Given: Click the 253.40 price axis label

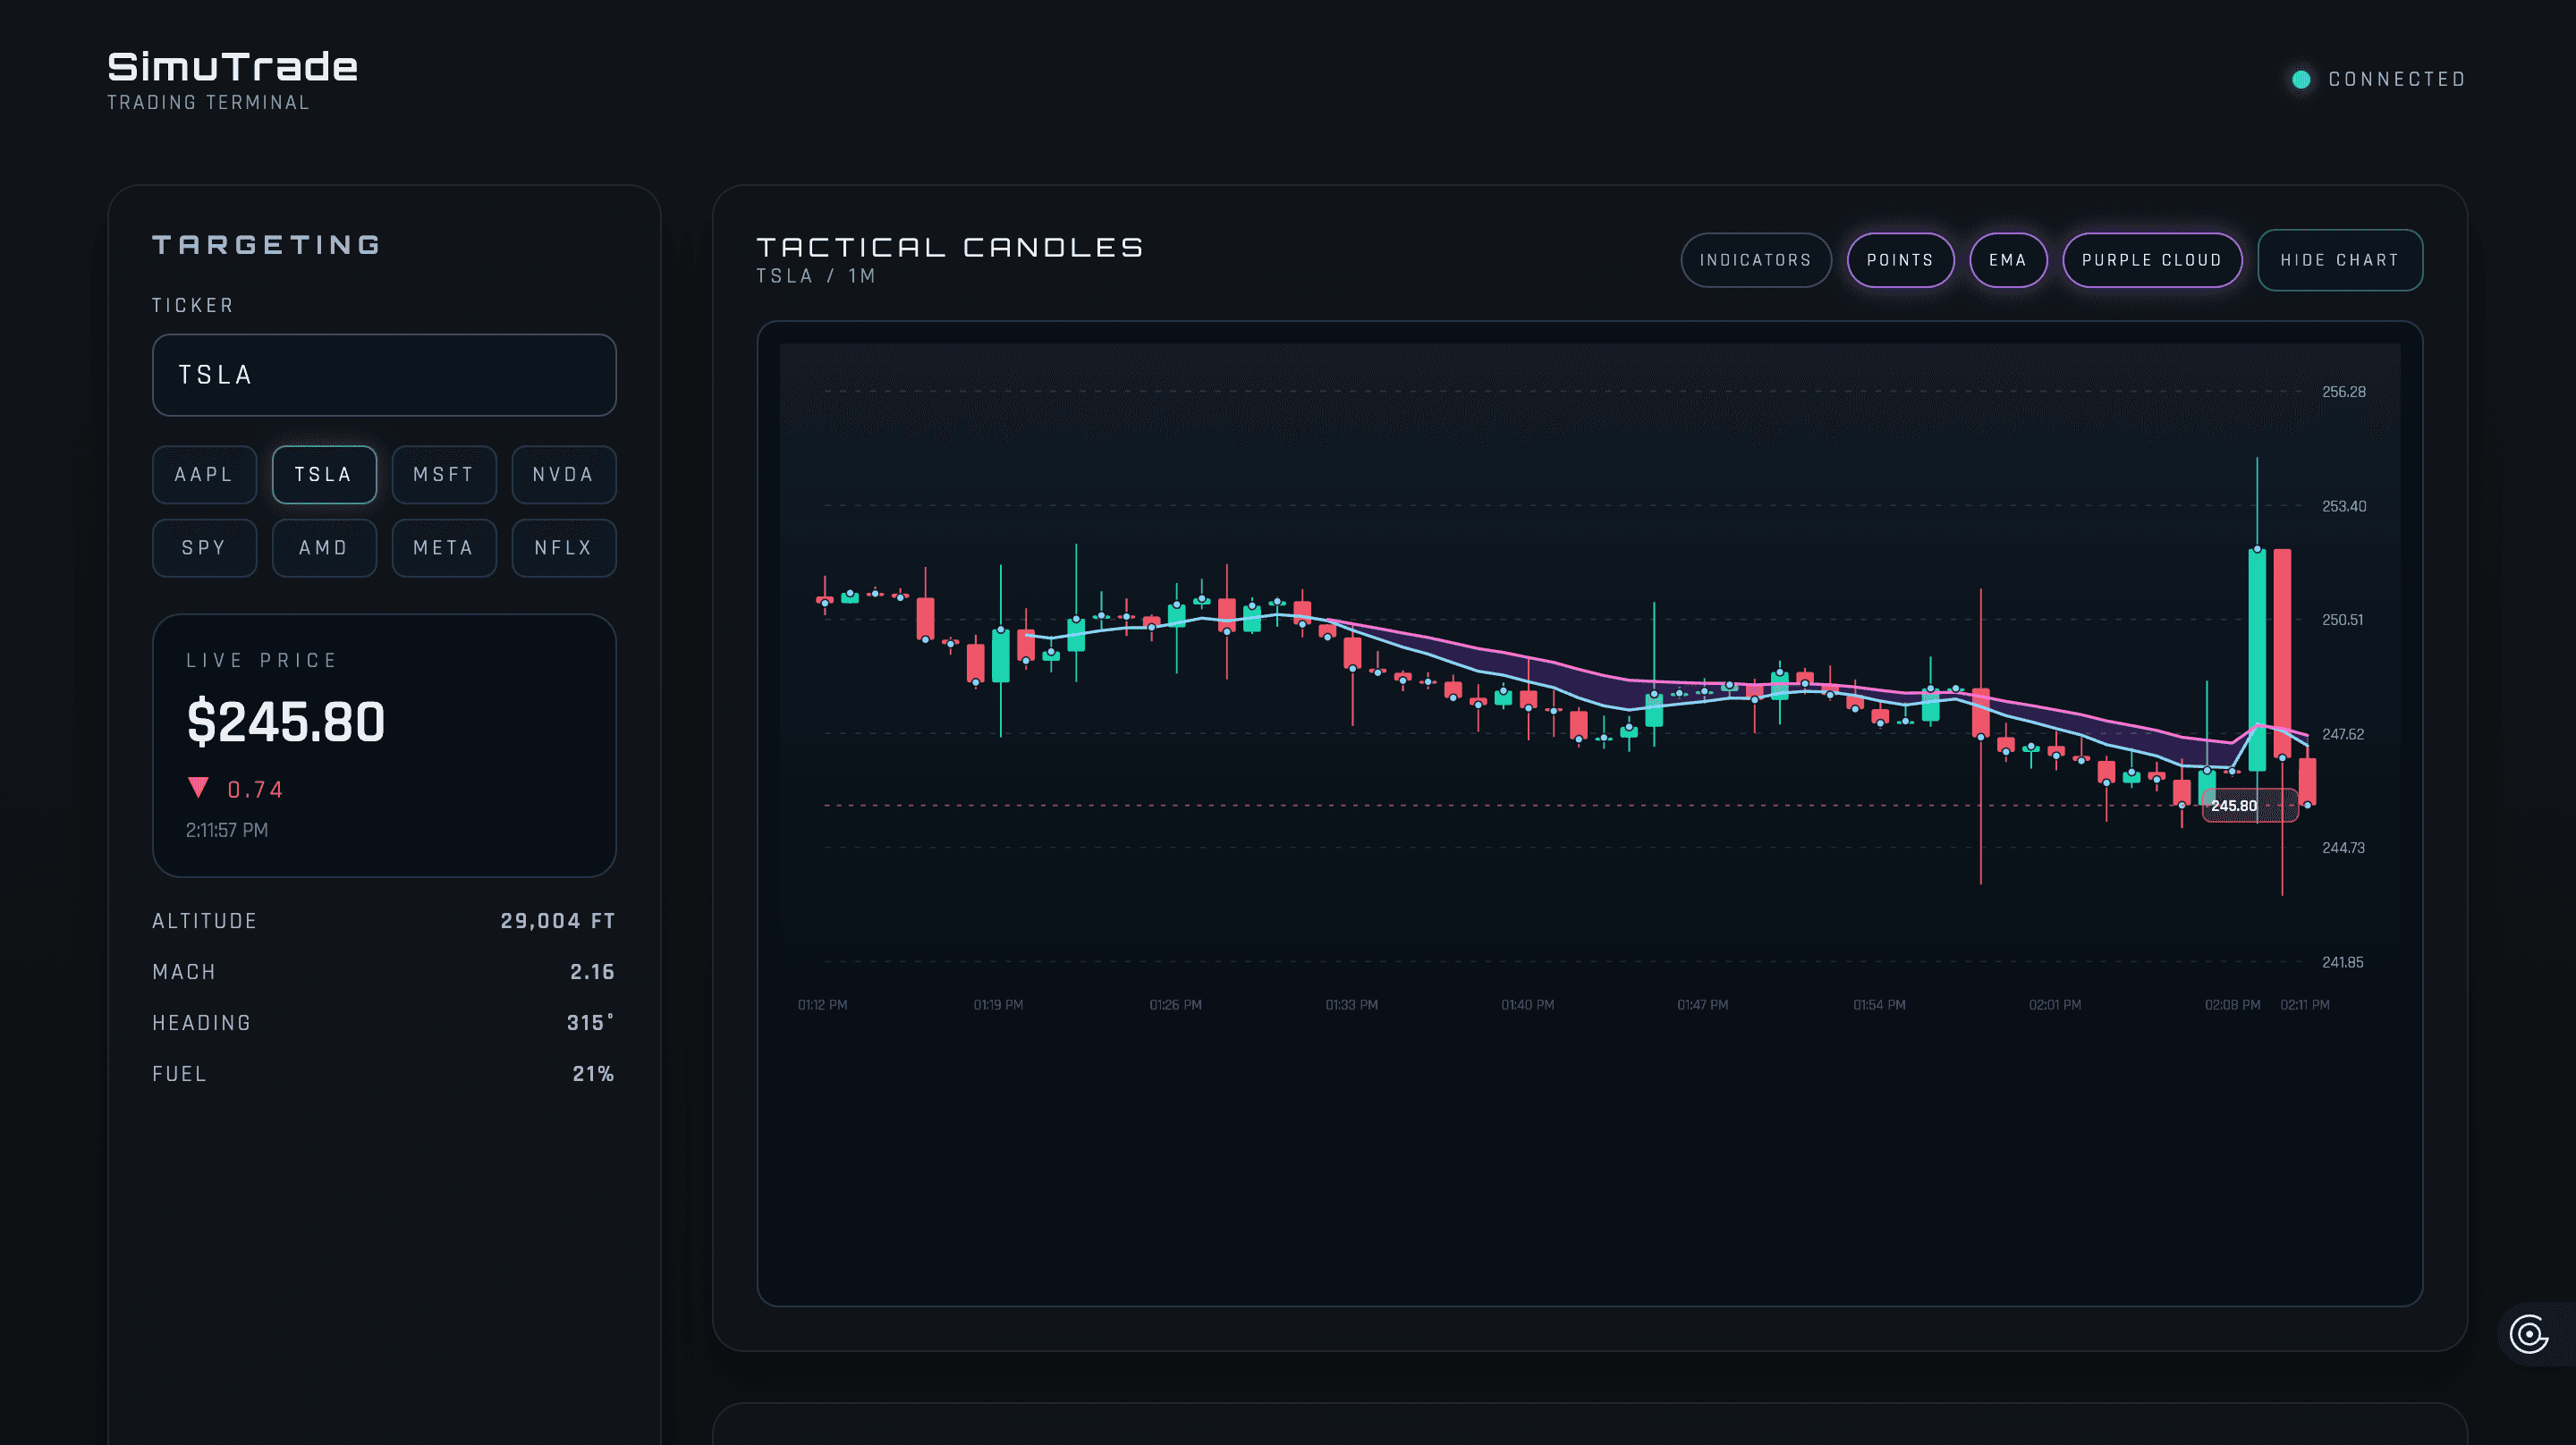Looking at the screenshot, I should click(2344, 506).
